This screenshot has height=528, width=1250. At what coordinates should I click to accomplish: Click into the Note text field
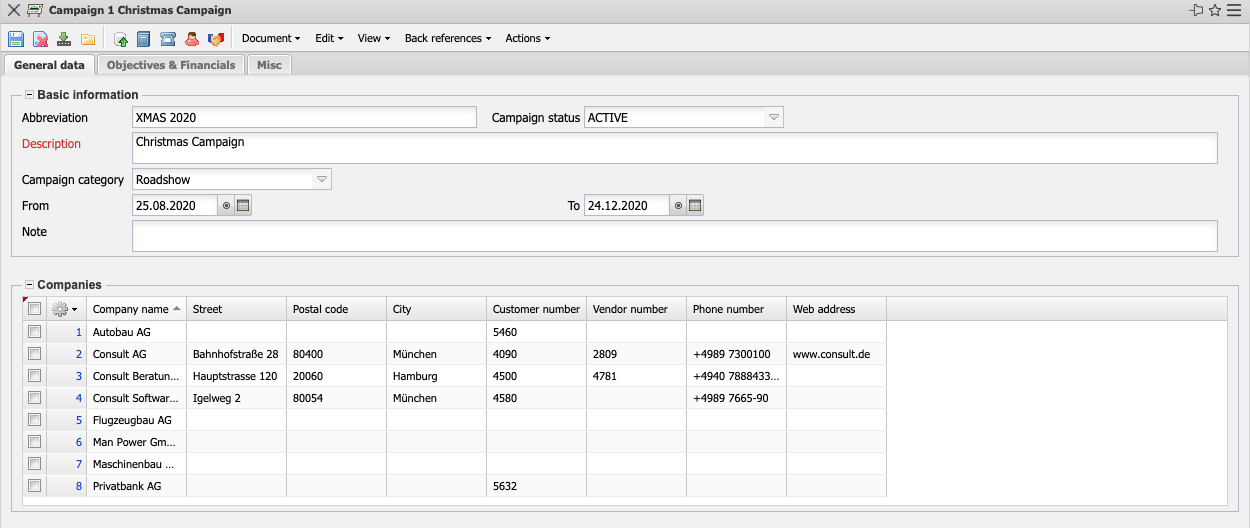(x=674, y=236)
